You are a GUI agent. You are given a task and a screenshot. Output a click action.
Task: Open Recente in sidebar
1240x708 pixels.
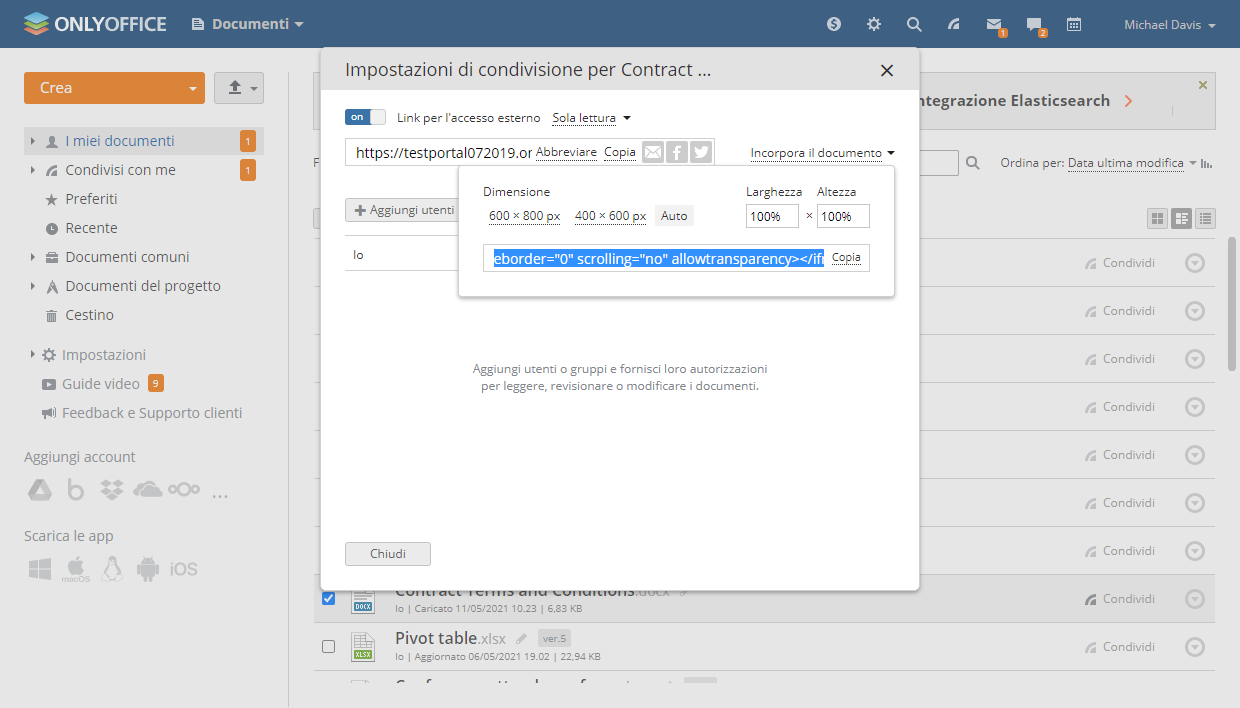(x=91, y=228)
